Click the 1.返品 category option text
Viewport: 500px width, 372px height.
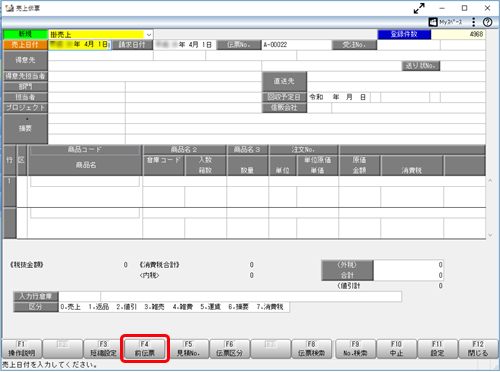(99, 307)
